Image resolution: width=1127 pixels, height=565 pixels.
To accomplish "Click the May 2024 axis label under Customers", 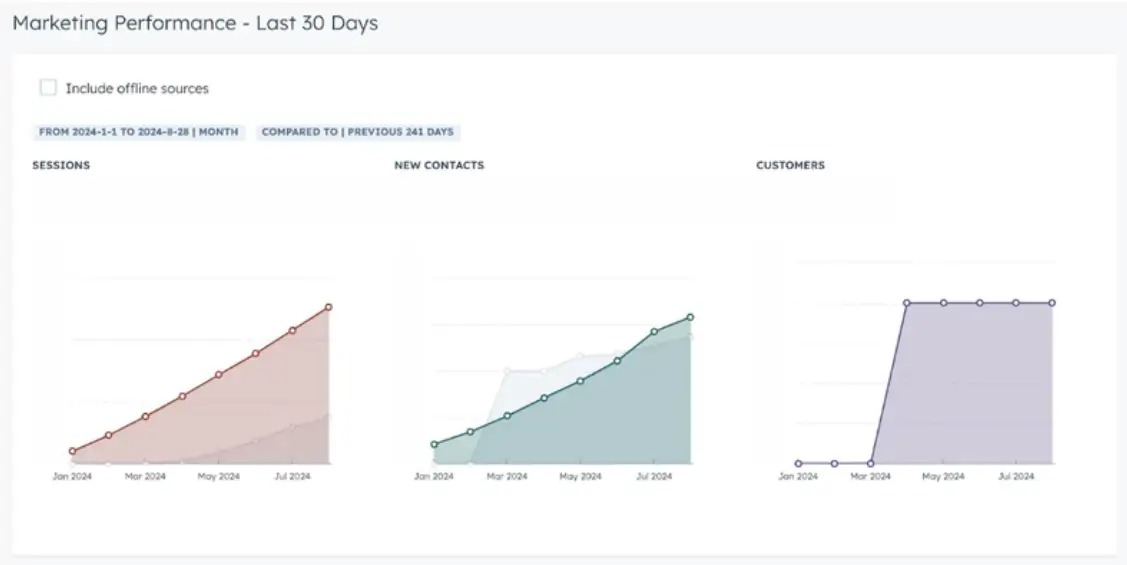I will tap(944, 477).
